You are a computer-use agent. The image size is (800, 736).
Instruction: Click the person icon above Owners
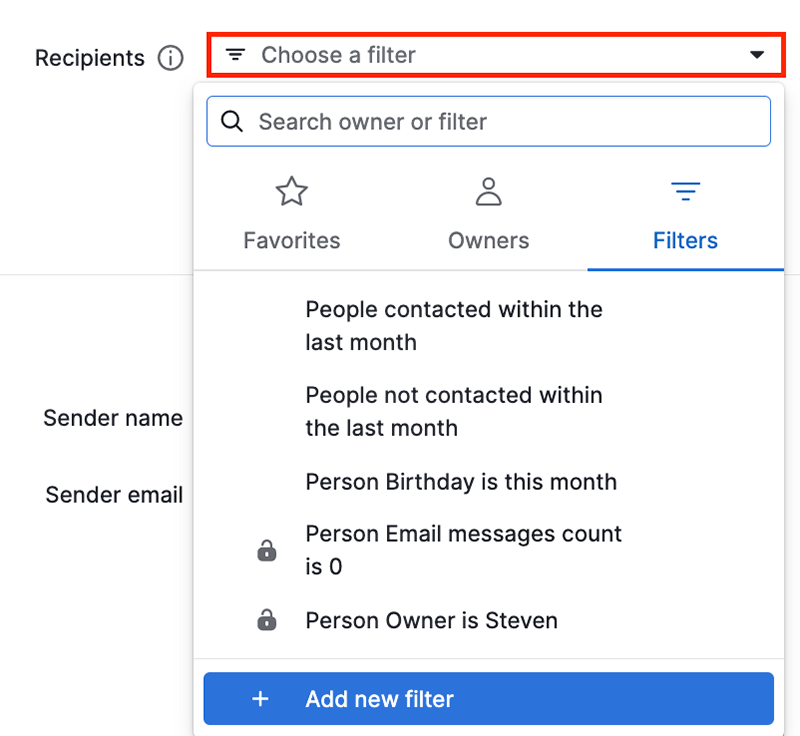point(488,191)
